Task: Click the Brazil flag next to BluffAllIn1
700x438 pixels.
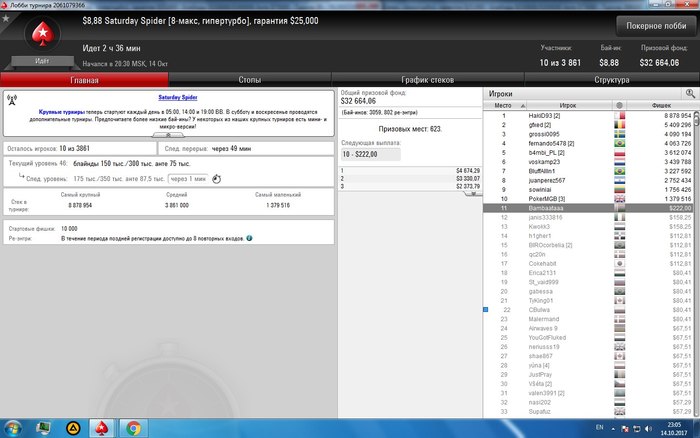Action: 619,171
